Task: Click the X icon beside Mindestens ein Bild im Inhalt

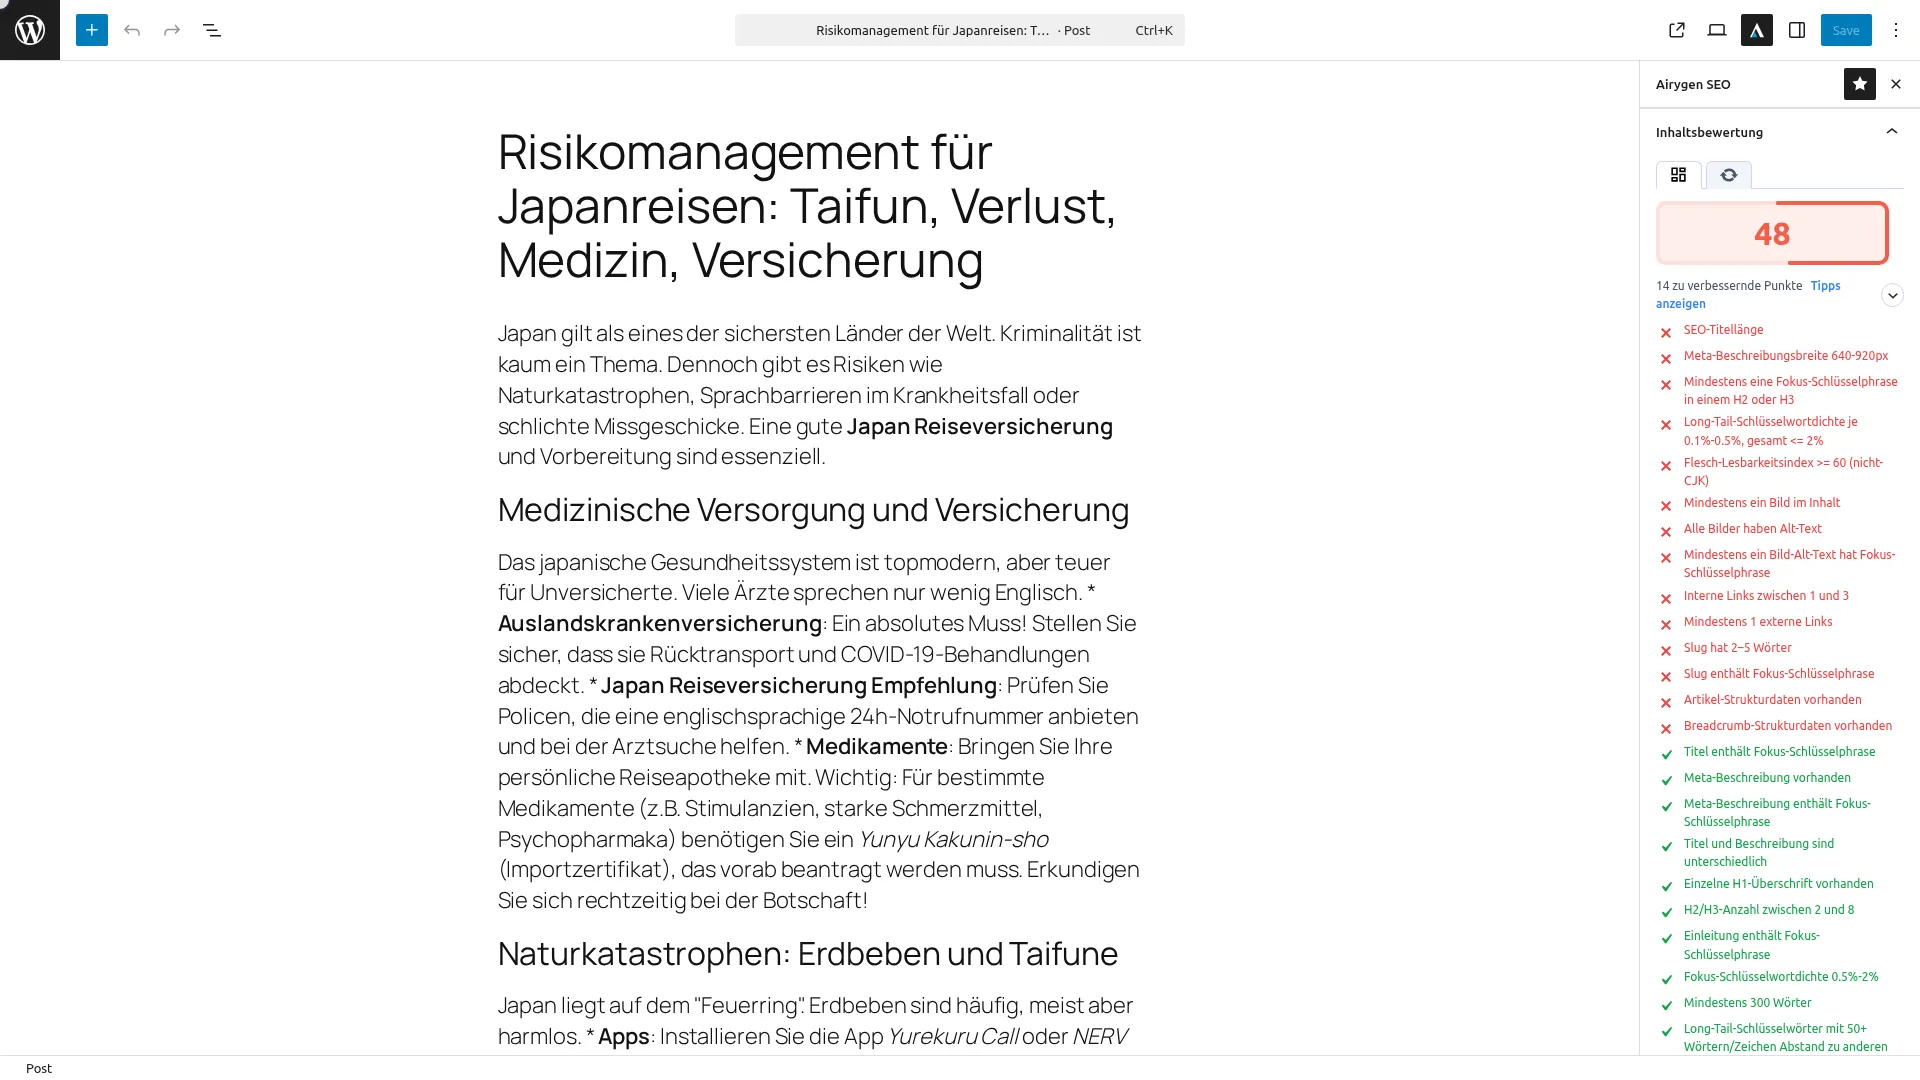Action: click(x=1666, y=506)
